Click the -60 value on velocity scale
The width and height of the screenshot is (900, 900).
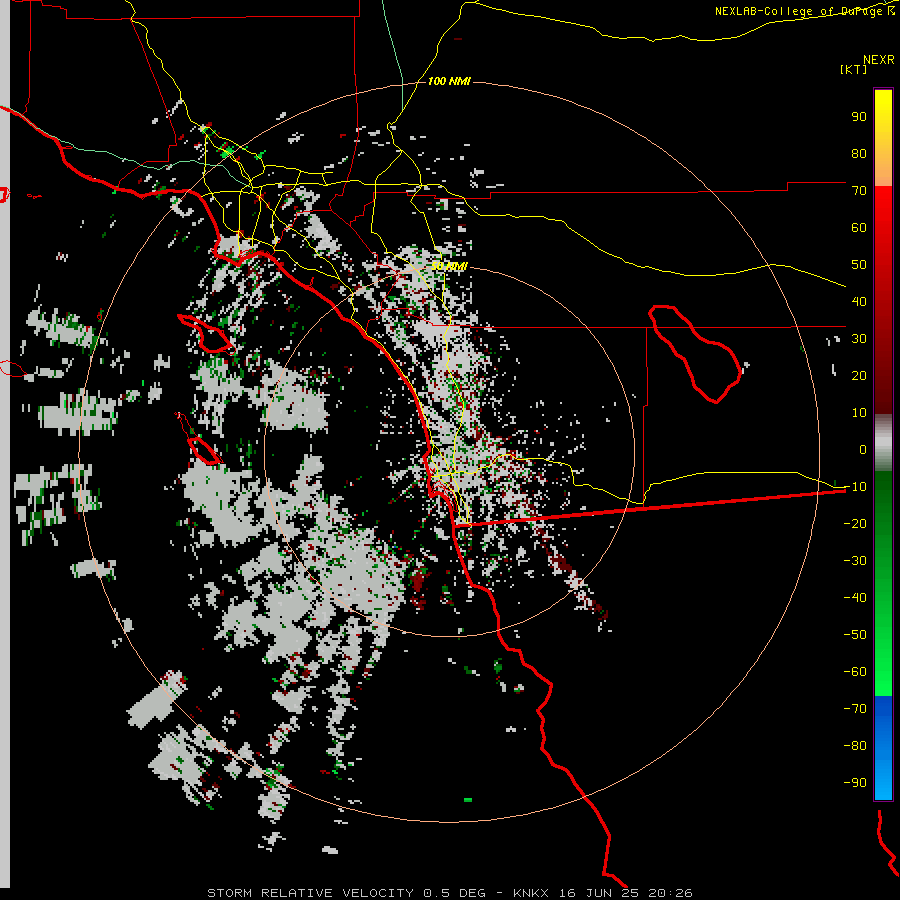tap(855, 672)
